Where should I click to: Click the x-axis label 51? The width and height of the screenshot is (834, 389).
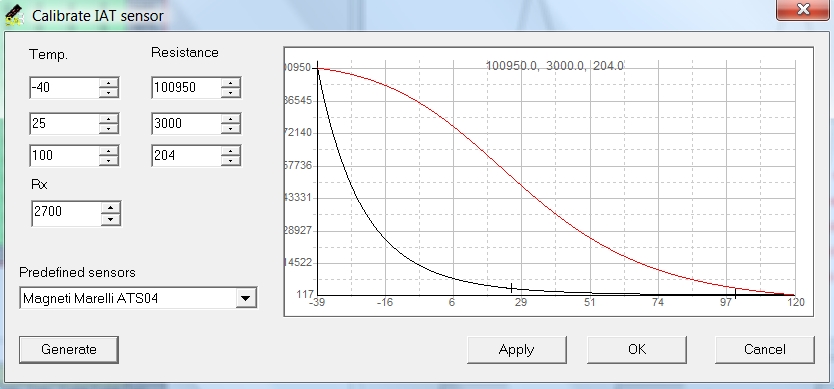[589, 302]
